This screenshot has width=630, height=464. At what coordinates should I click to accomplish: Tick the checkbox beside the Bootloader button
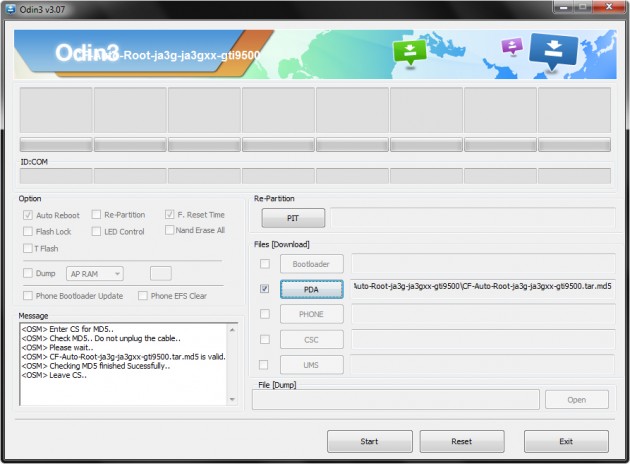pos(264,264)
